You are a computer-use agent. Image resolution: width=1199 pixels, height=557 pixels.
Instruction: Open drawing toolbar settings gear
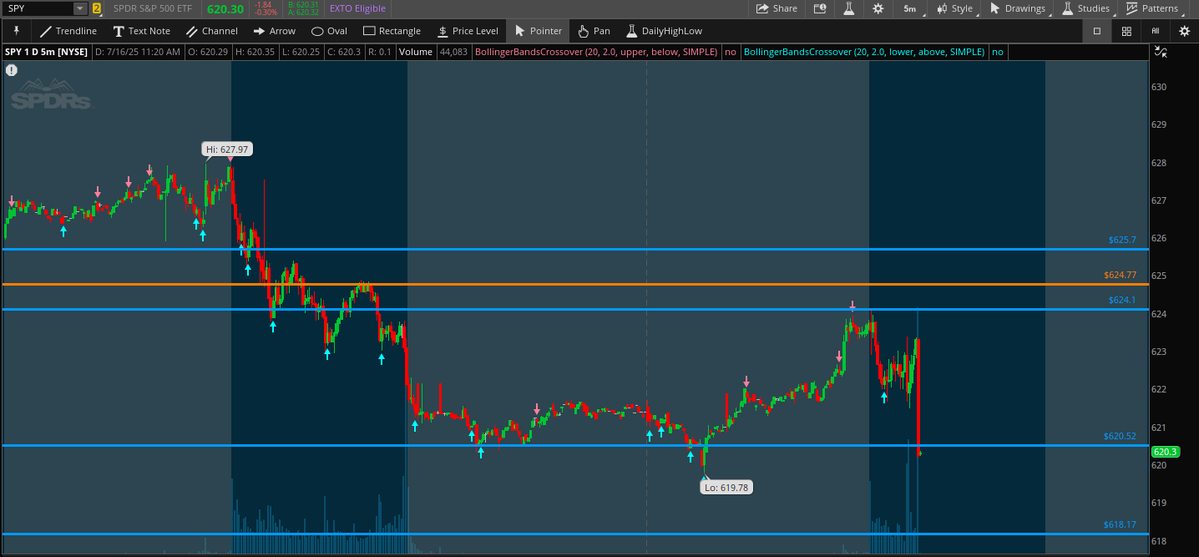pyautogui.click(x=1184, y=31)
